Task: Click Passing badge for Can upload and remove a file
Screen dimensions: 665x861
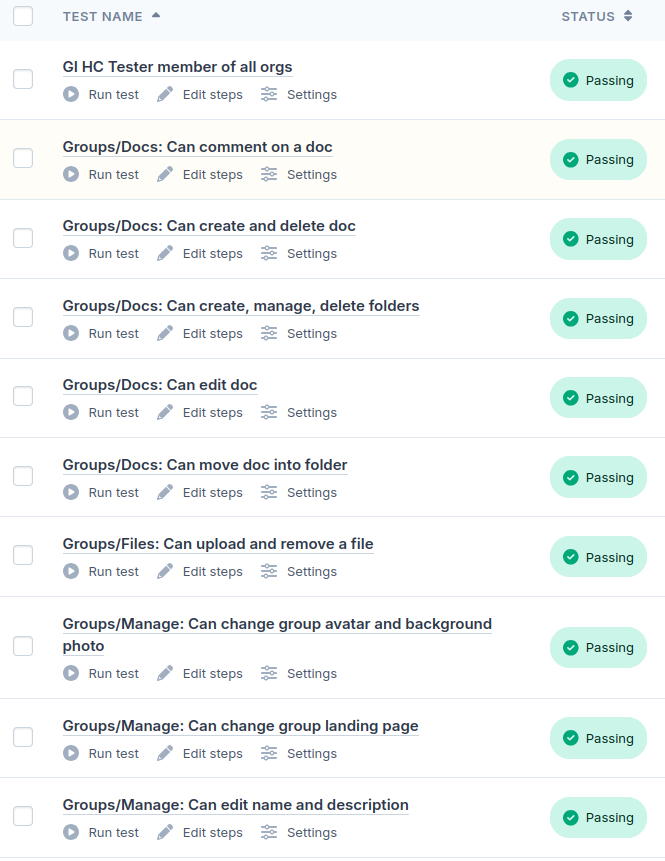Action: pos(598,557)
